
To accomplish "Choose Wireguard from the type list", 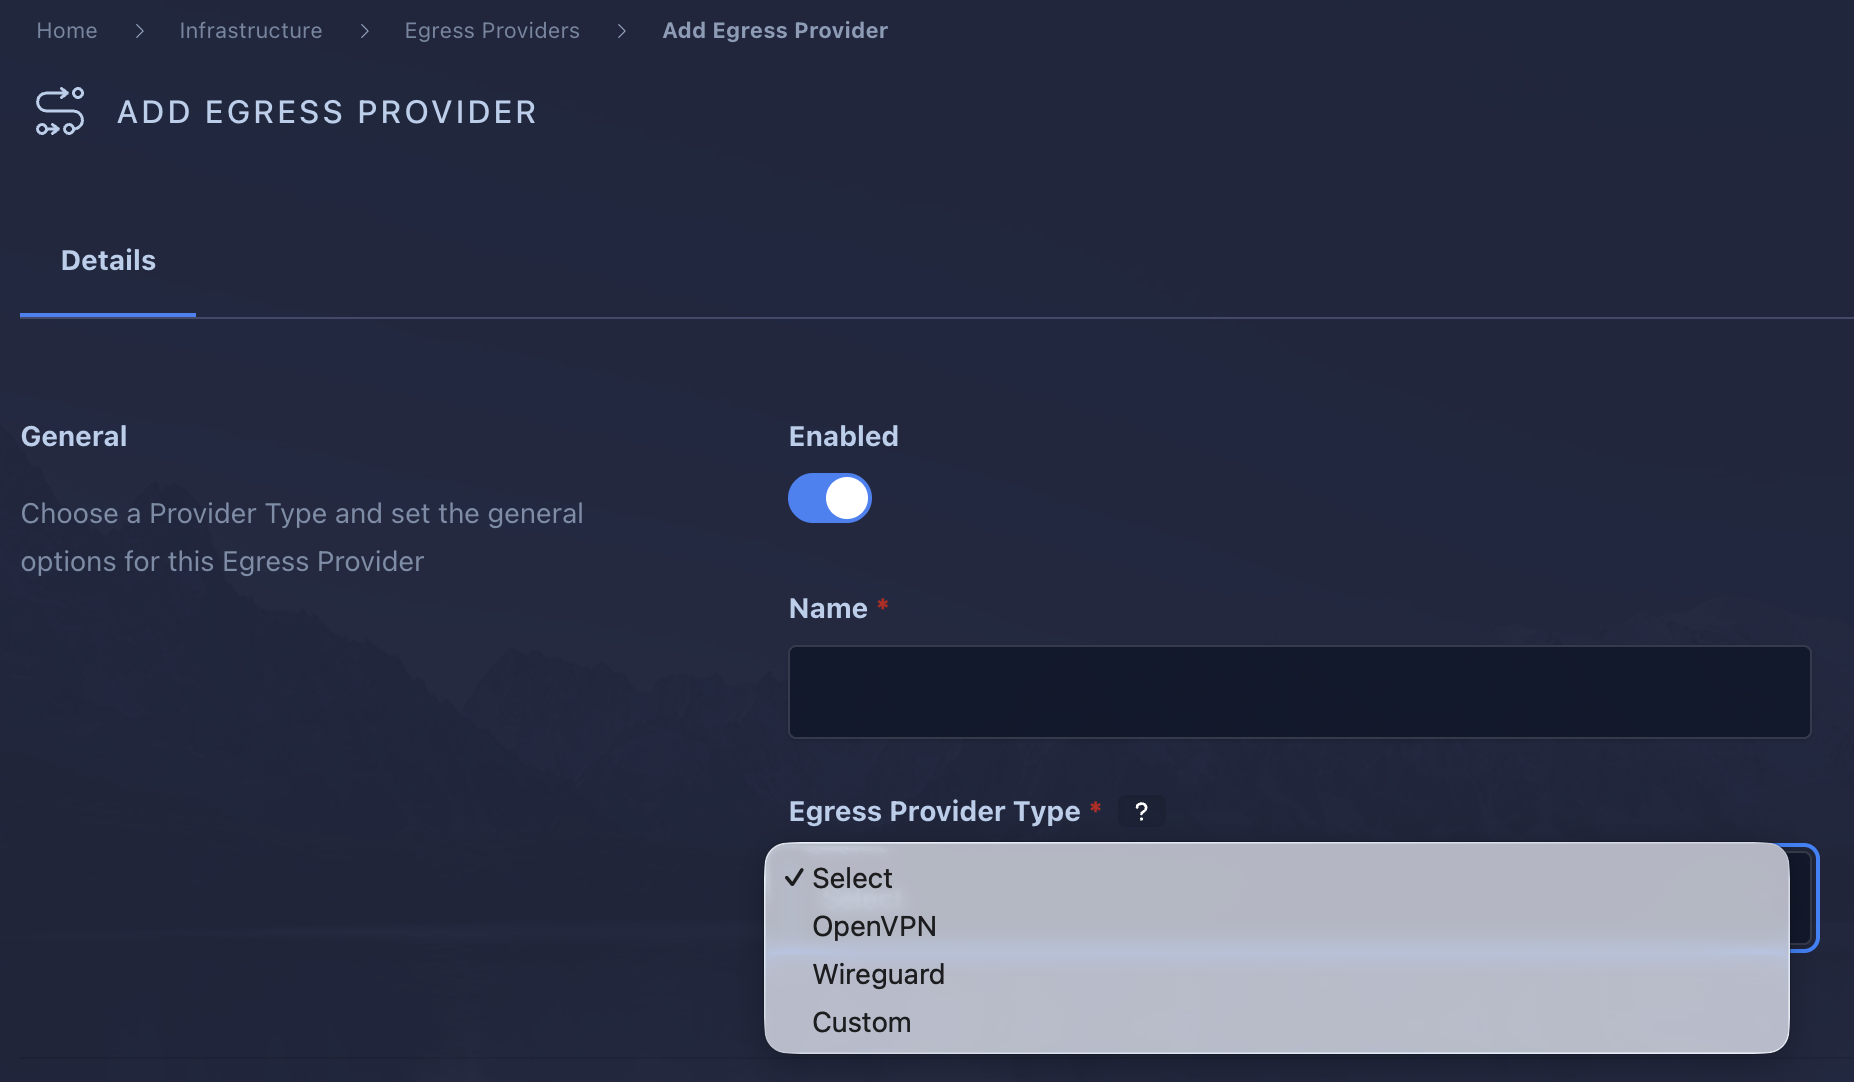I will pyautogui.click(x=878, y=974).
